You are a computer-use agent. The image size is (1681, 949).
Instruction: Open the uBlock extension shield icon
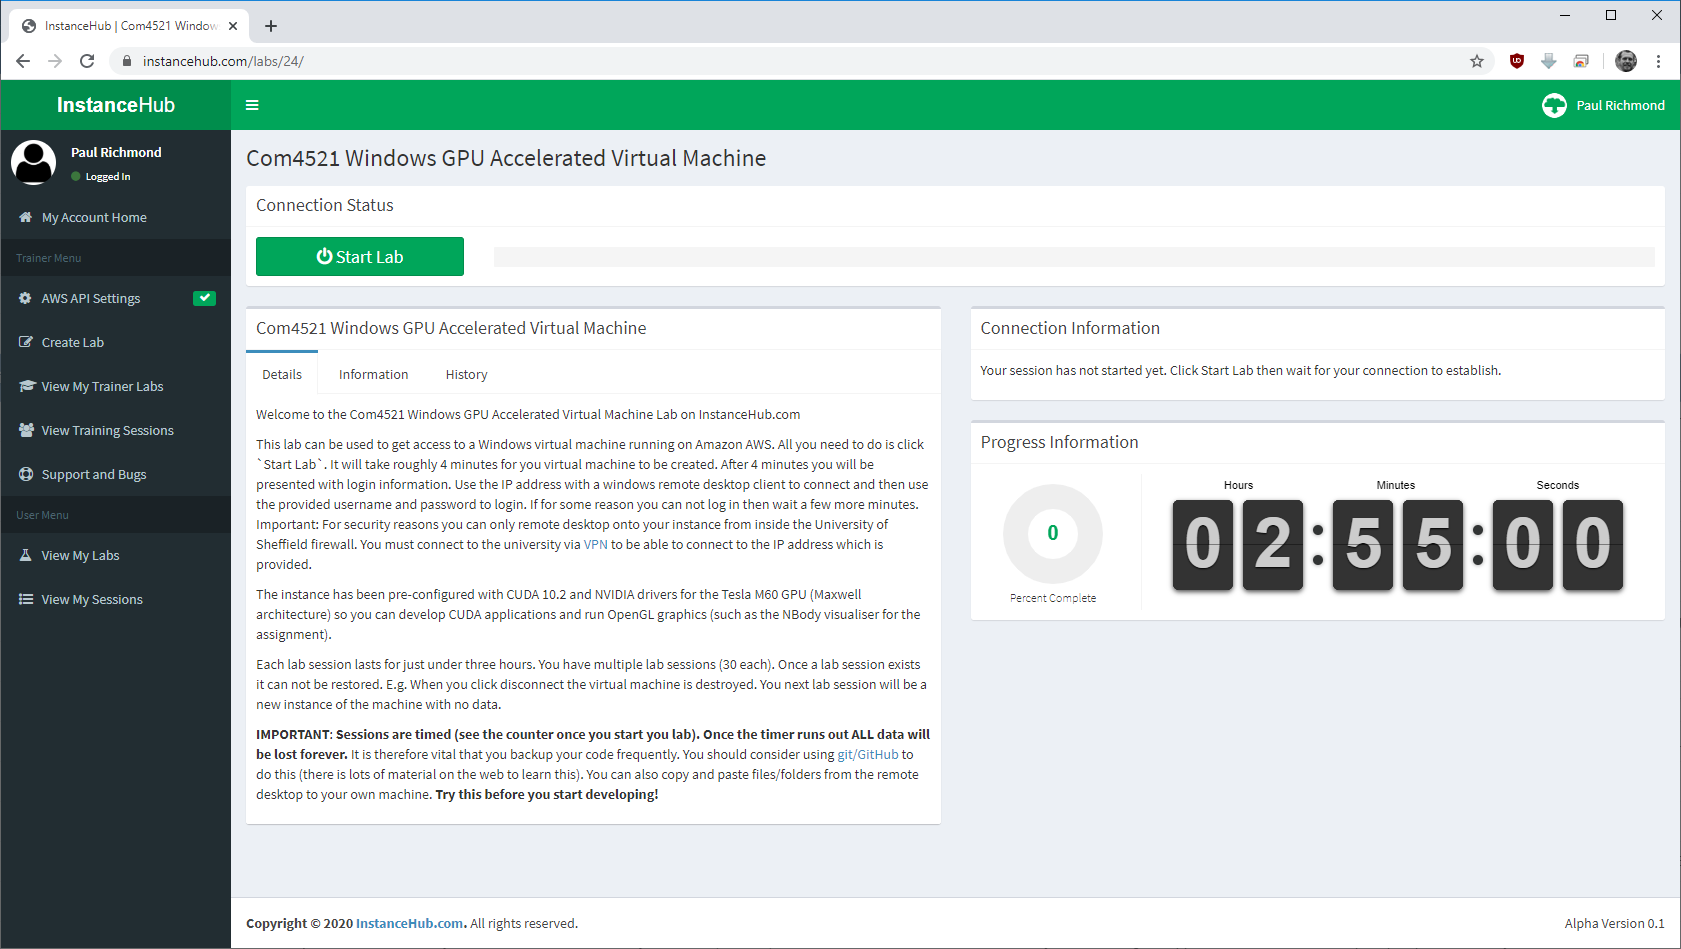(1517, 61)
